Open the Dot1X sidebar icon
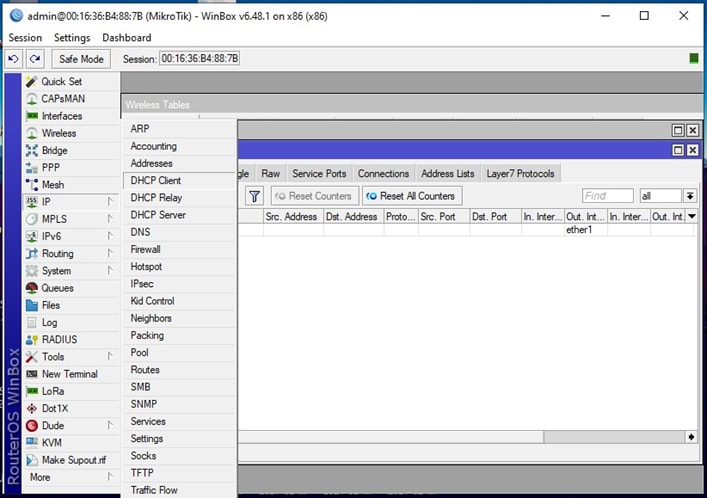The image size is (707, 498). click(x=32, y=408)
